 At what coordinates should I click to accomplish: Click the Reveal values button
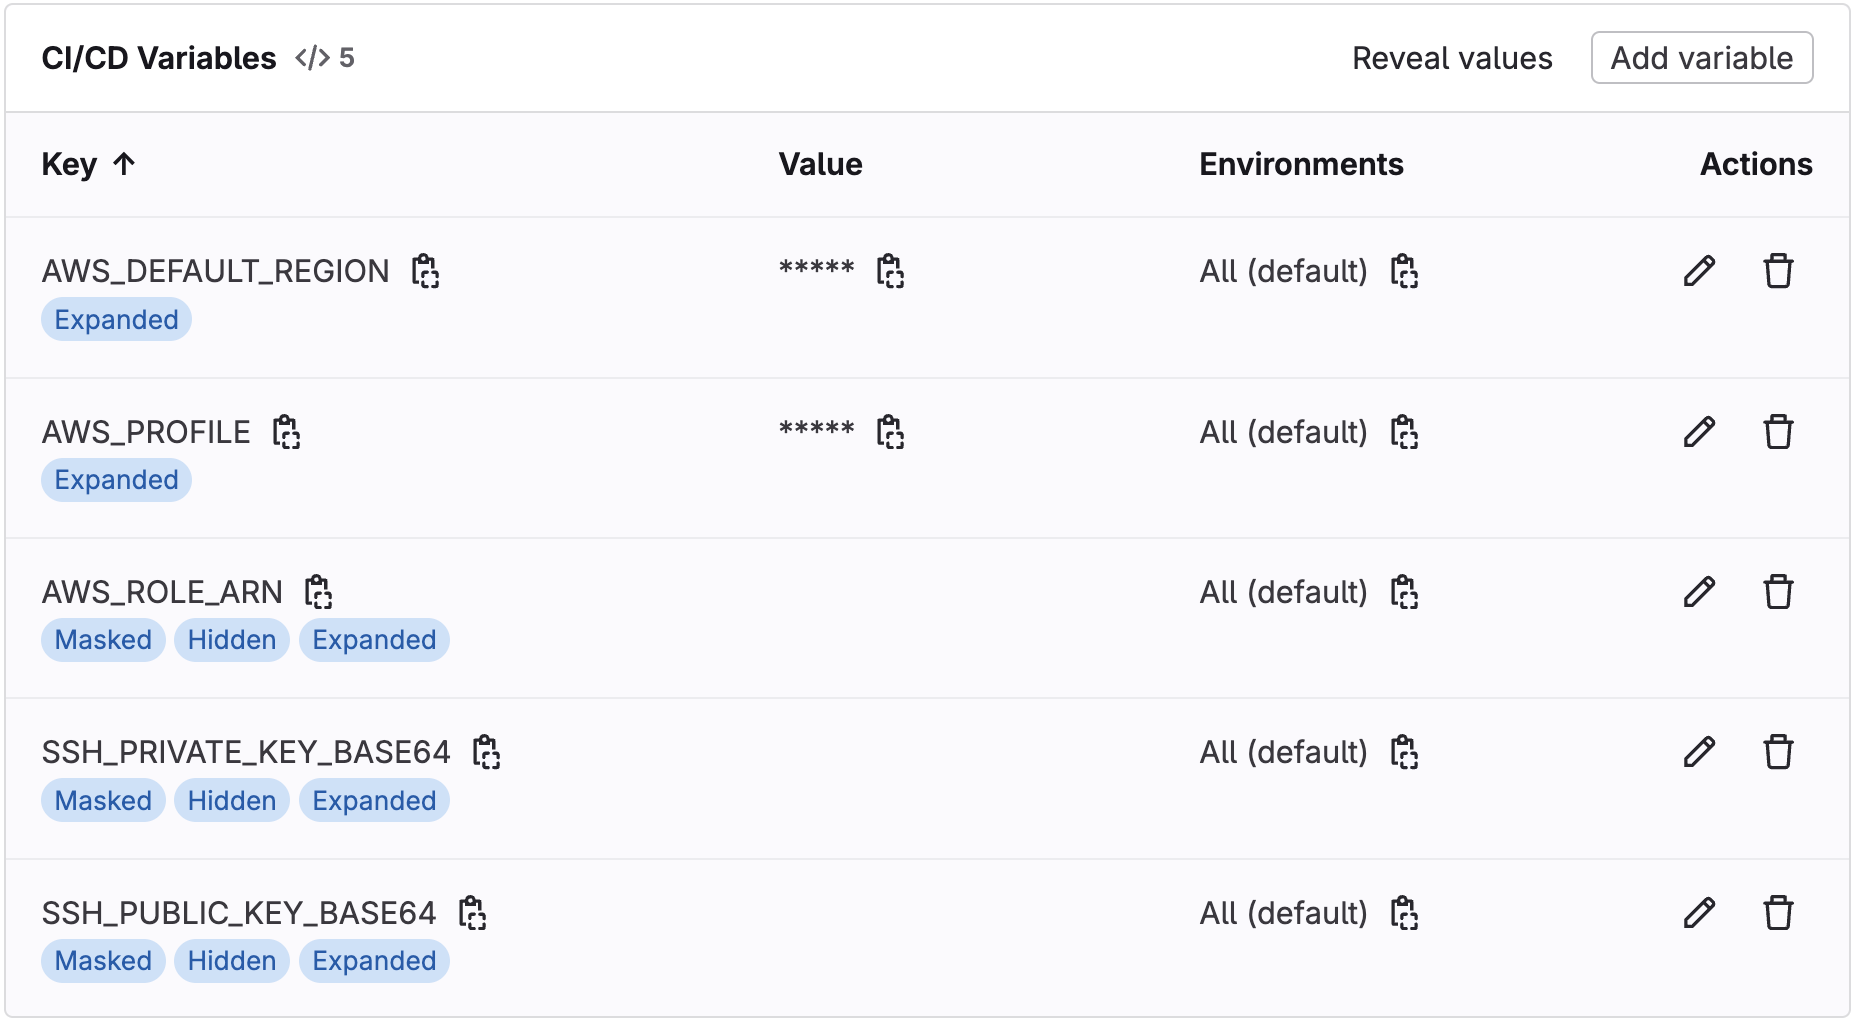pos(1452,58)
